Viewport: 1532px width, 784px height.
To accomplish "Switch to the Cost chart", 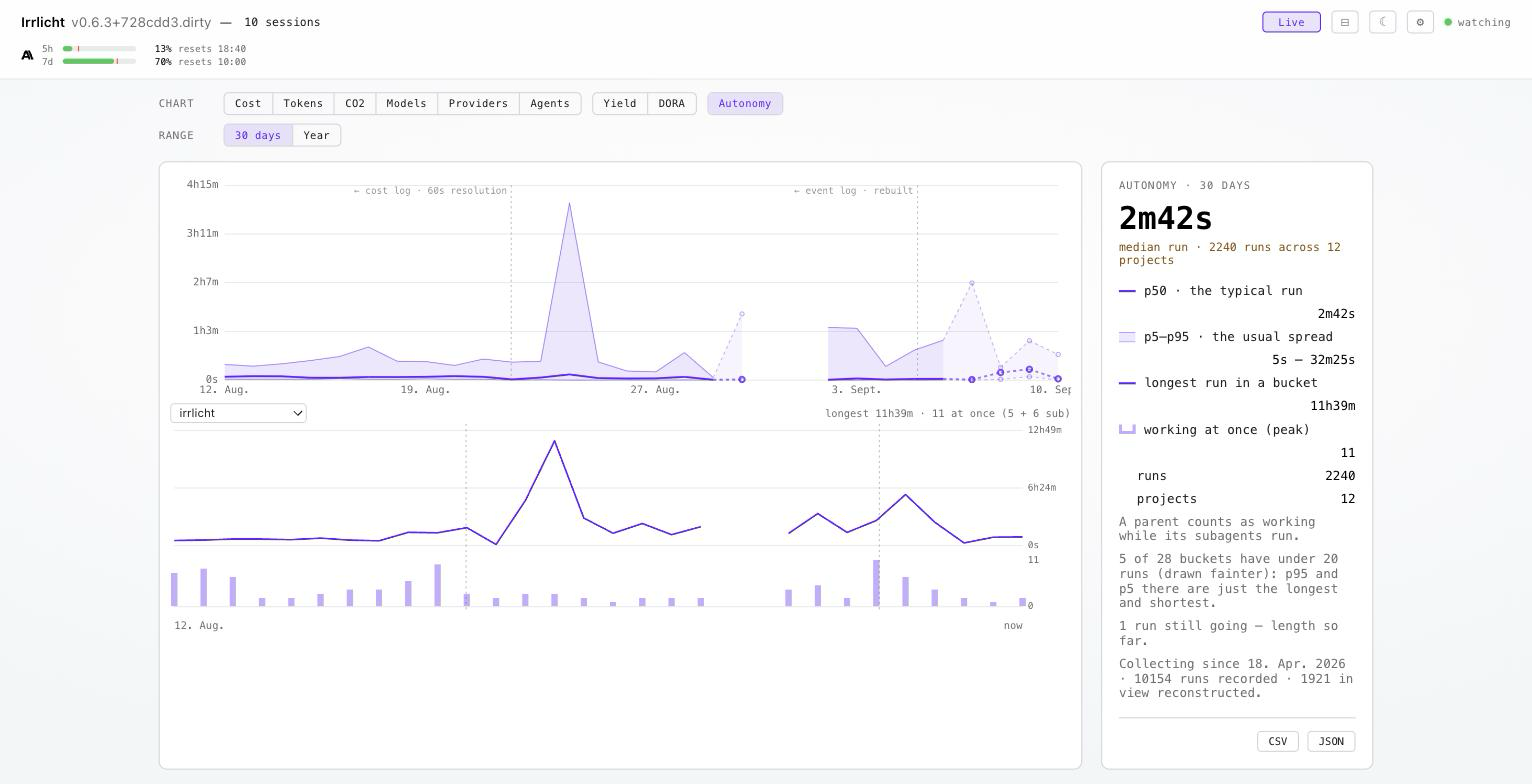I will [248, 104].
